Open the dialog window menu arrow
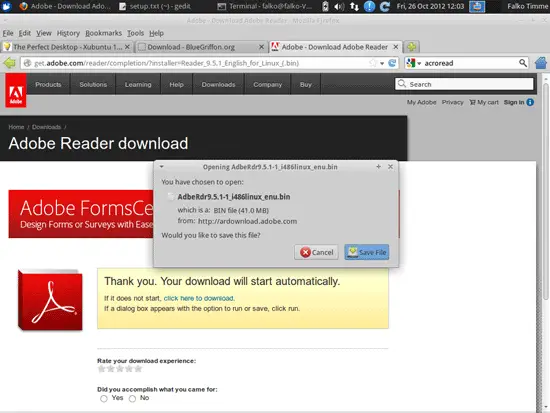The image size is (550, 413). pos(162,167)
